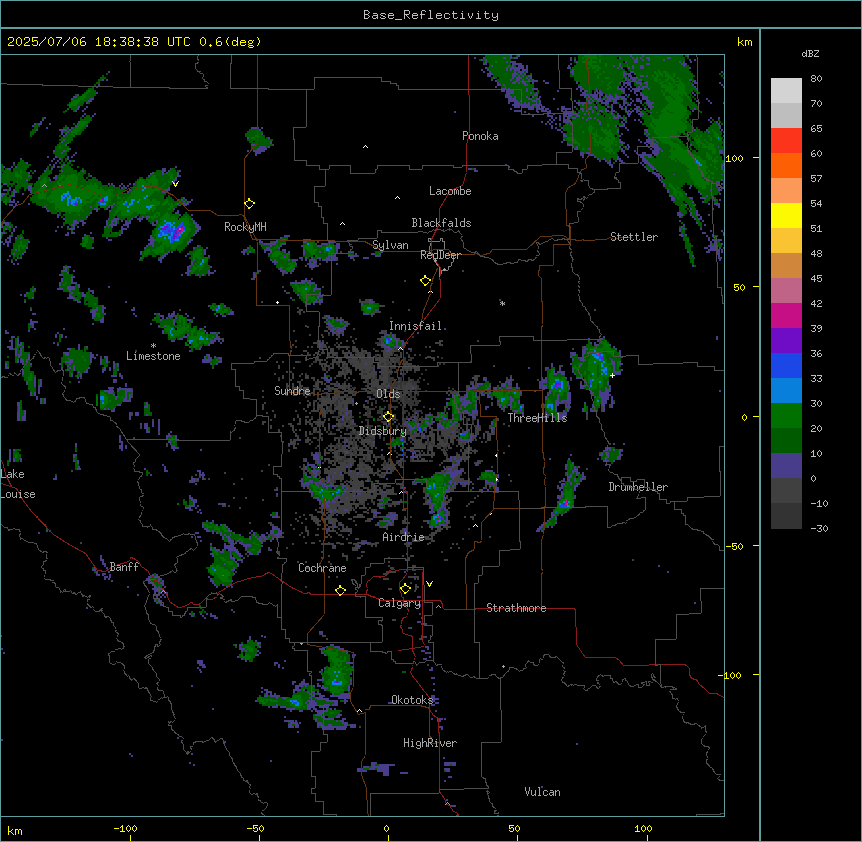Click the Airdrie city label

pyautogui.click(x=404, y=537)
